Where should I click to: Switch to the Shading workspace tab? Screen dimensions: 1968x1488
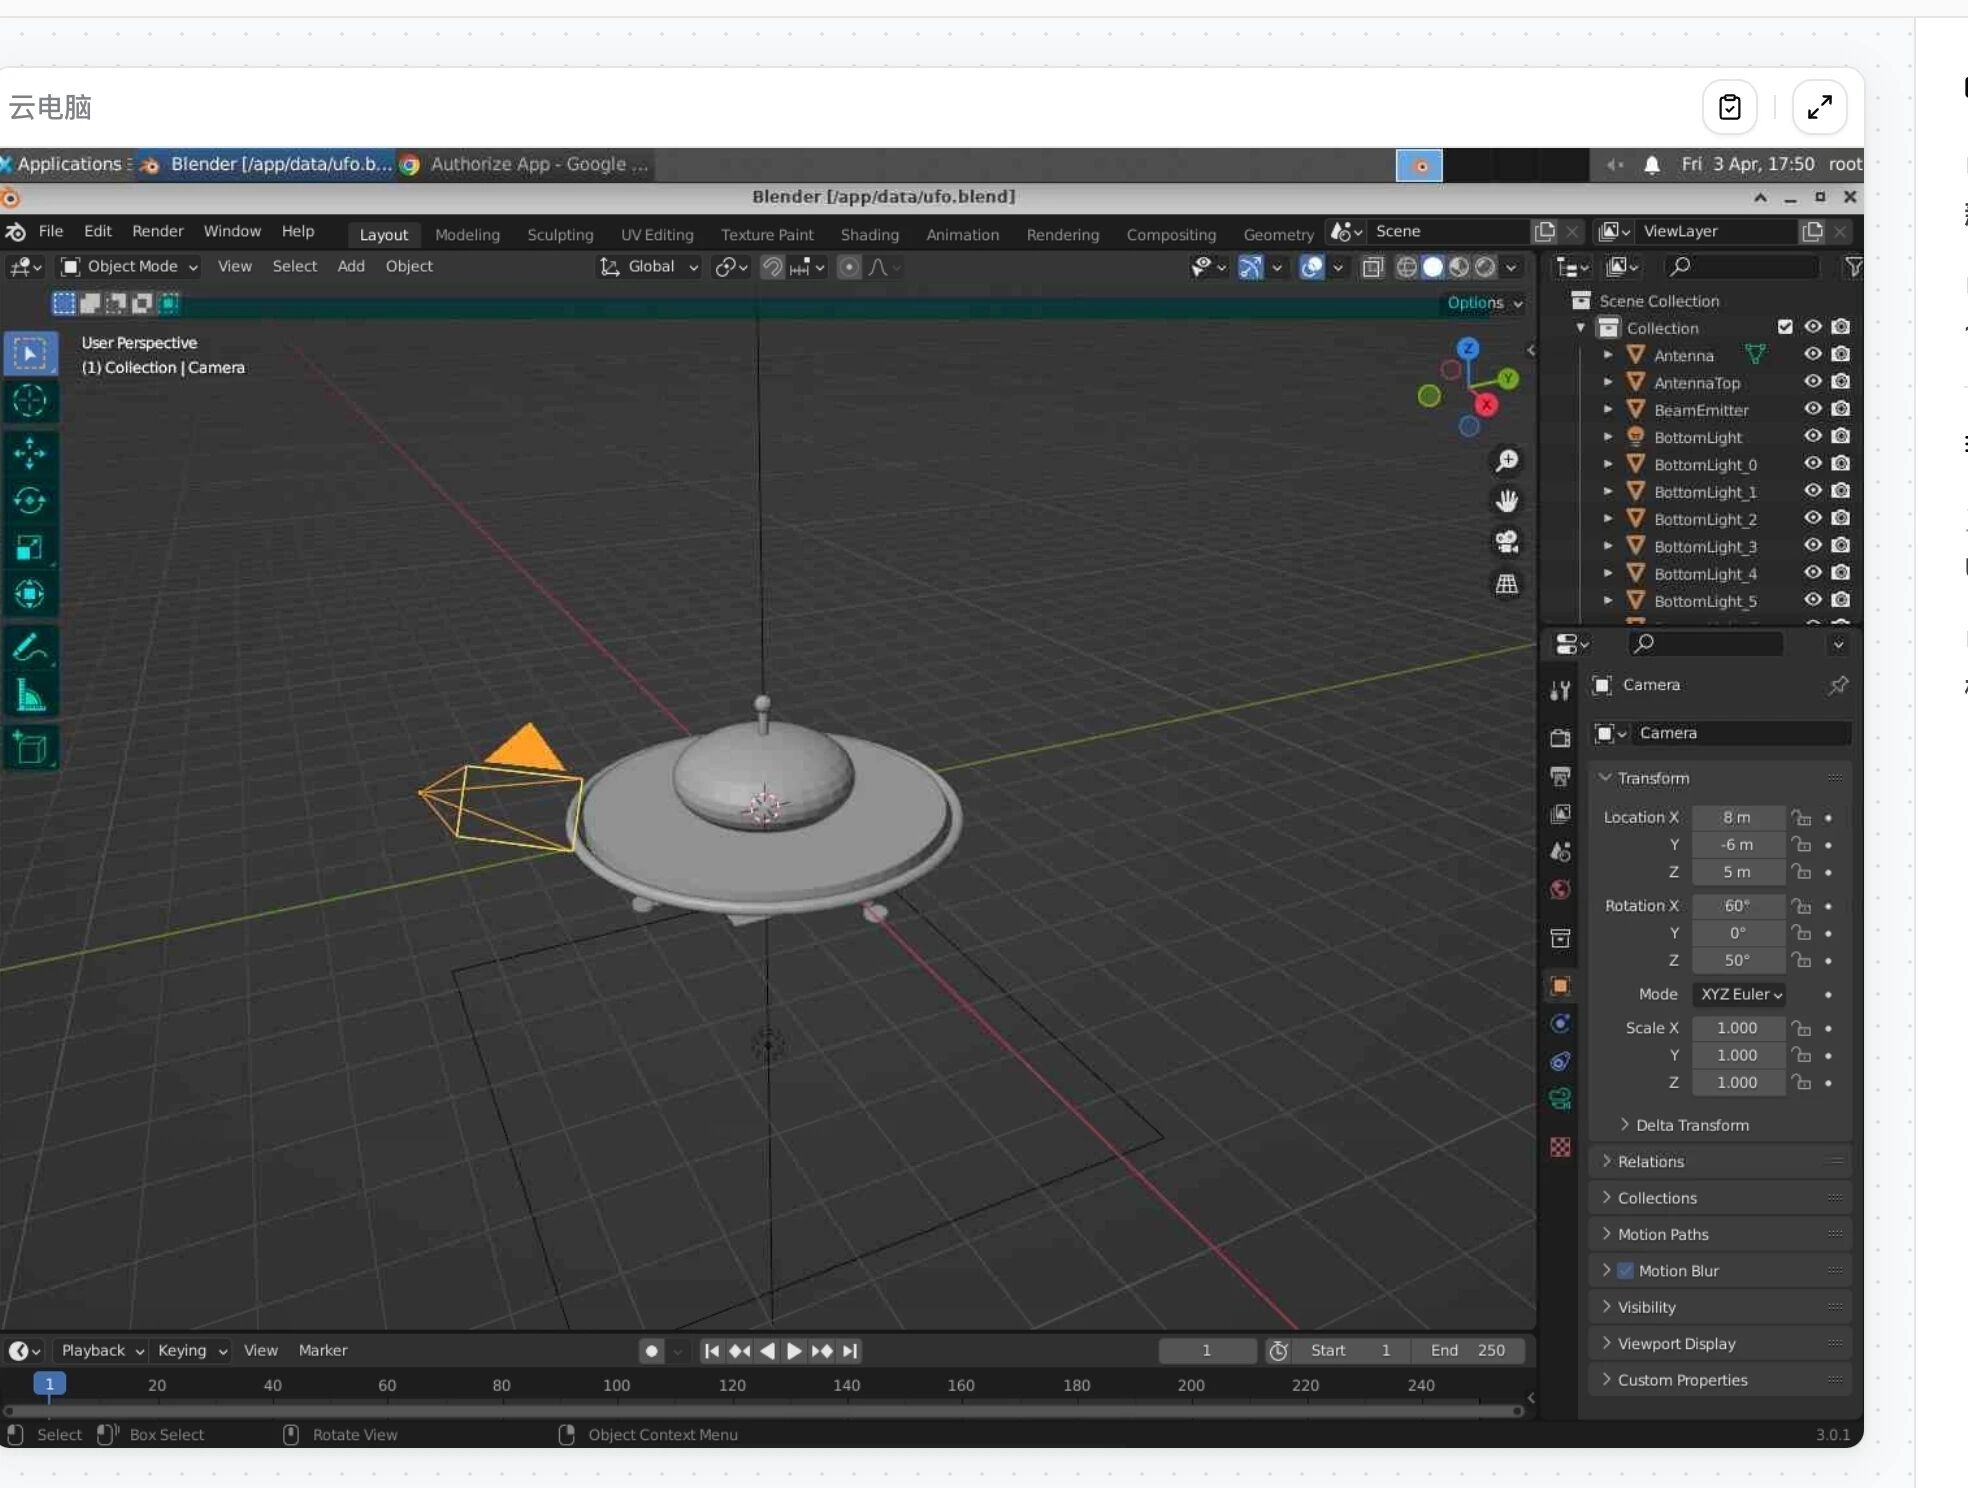coord(869,235)
